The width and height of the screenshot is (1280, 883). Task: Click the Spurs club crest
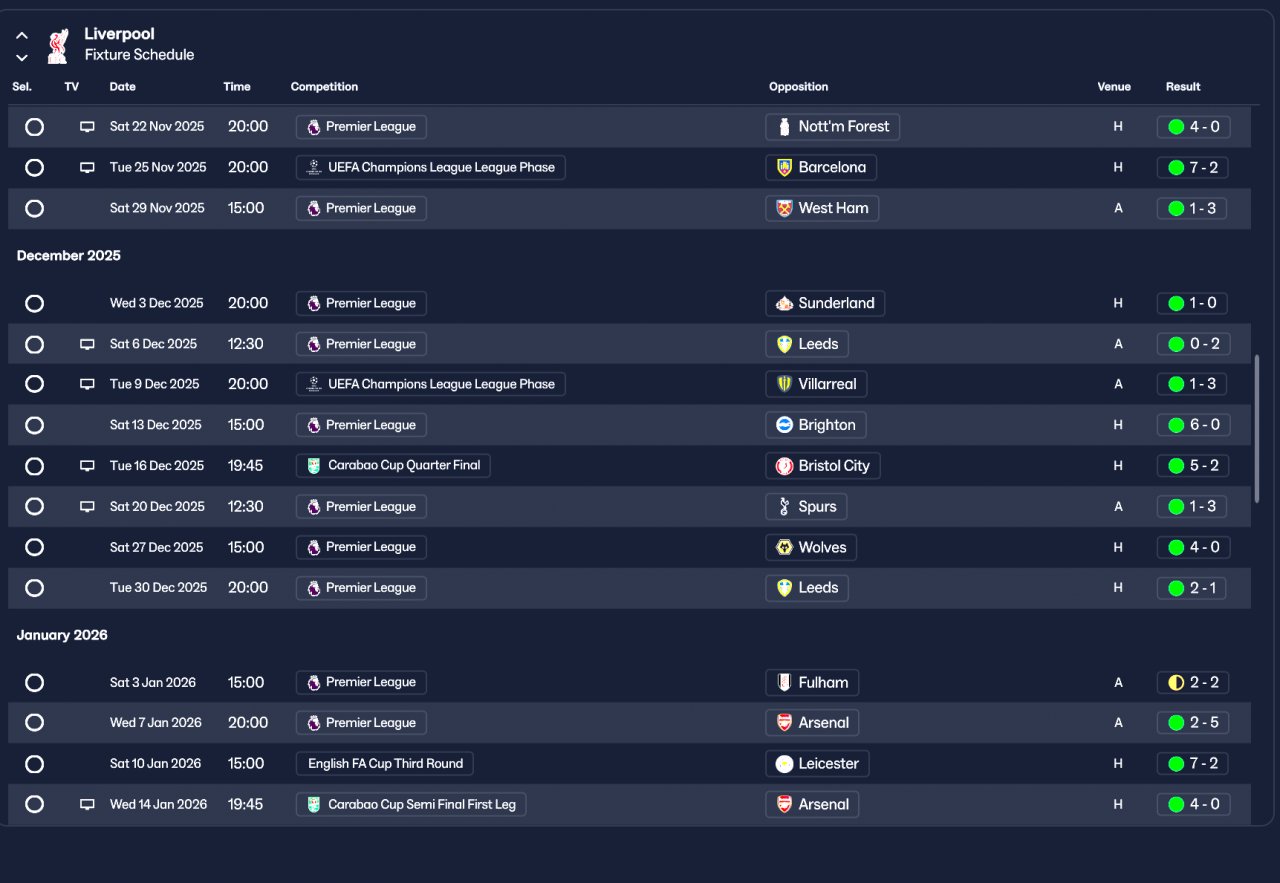785,507
